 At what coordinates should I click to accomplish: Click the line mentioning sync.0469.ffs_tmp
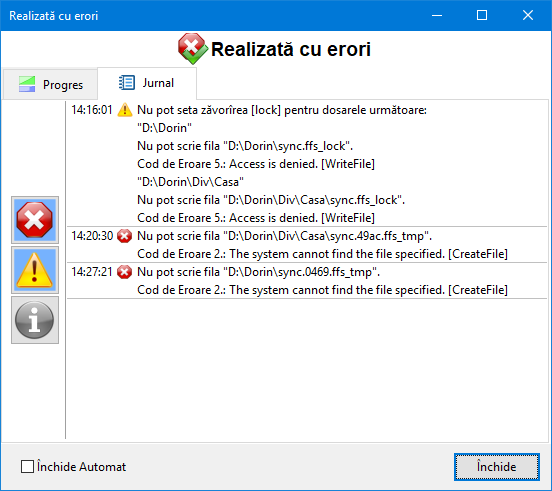258,272
